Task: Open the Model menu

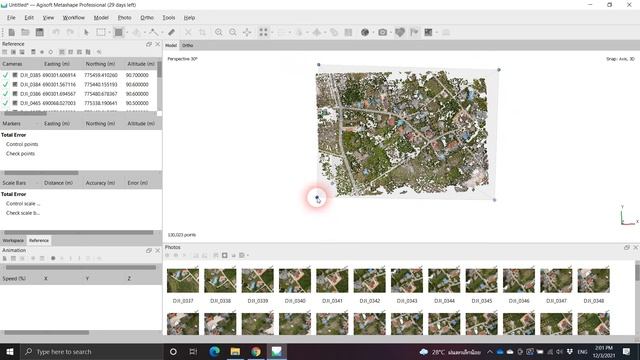Action: [101, 18]
